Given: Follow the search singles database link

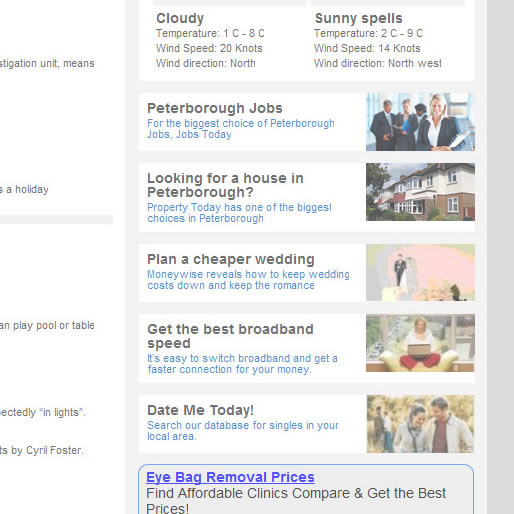Looking at the screenshot, I should (x=243, y=431).
